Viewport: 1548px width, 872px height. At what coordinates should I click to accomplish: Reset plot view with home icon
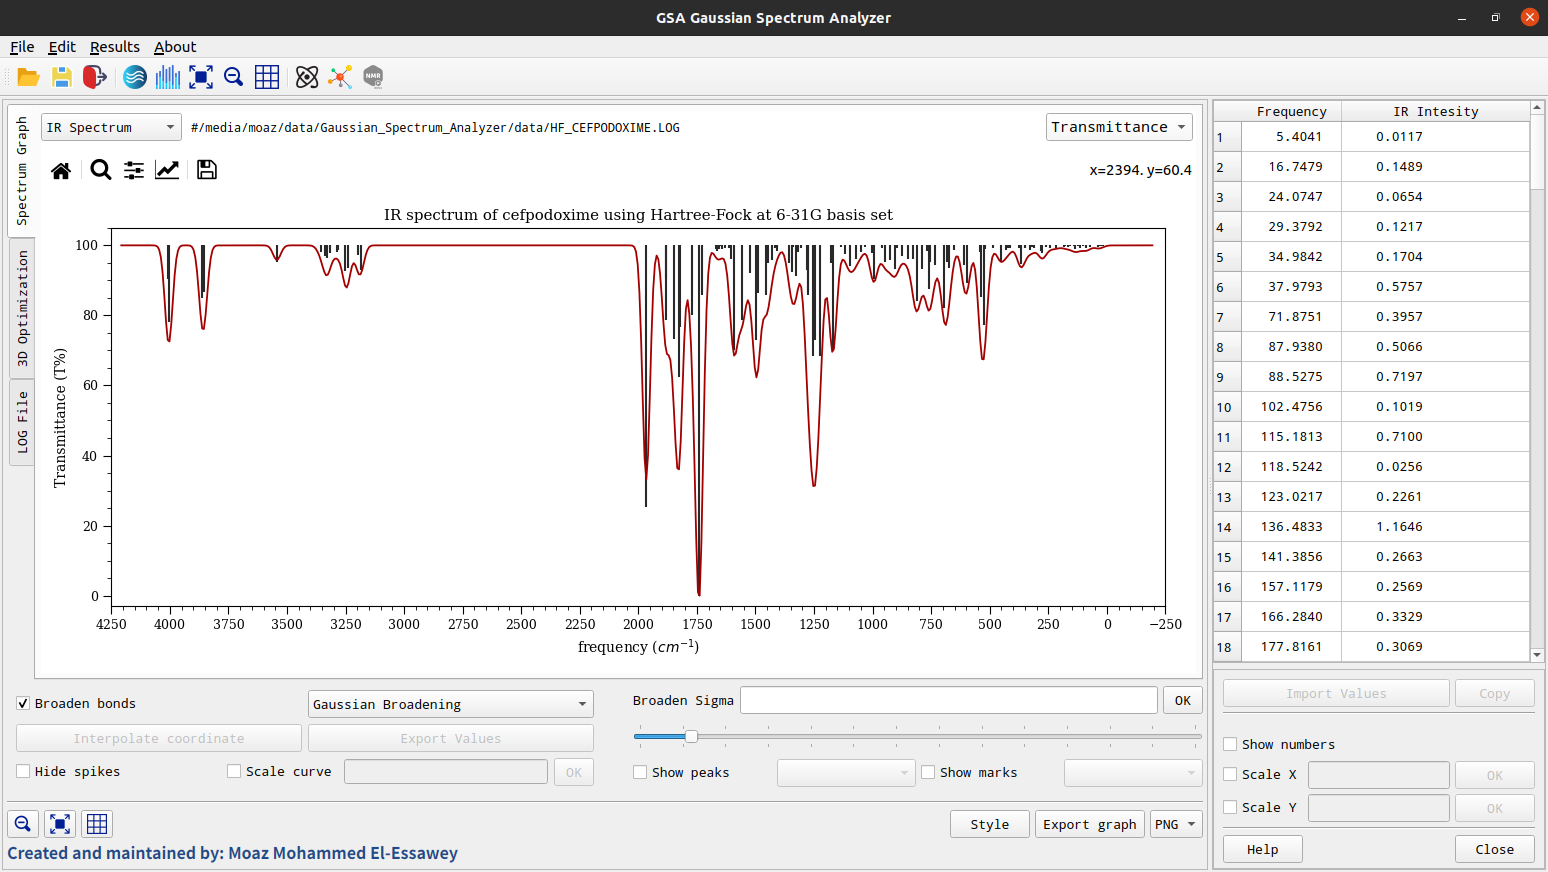click(61, 170)
